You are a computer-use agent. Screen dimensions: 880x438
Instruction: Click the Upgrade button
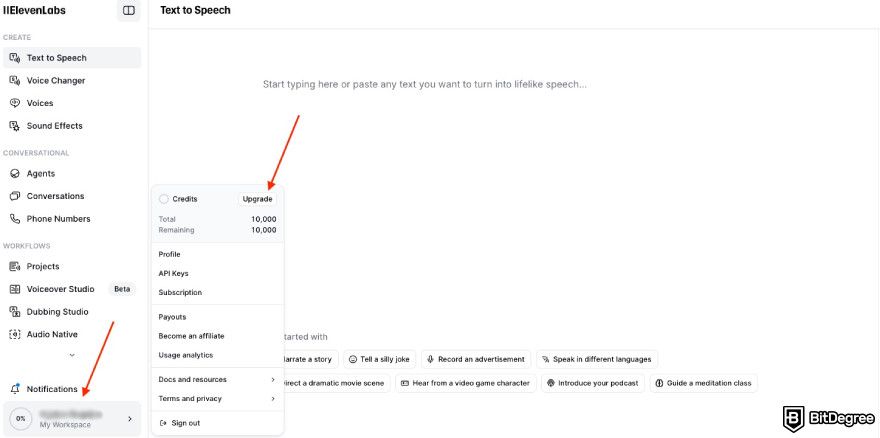point(257,199)
